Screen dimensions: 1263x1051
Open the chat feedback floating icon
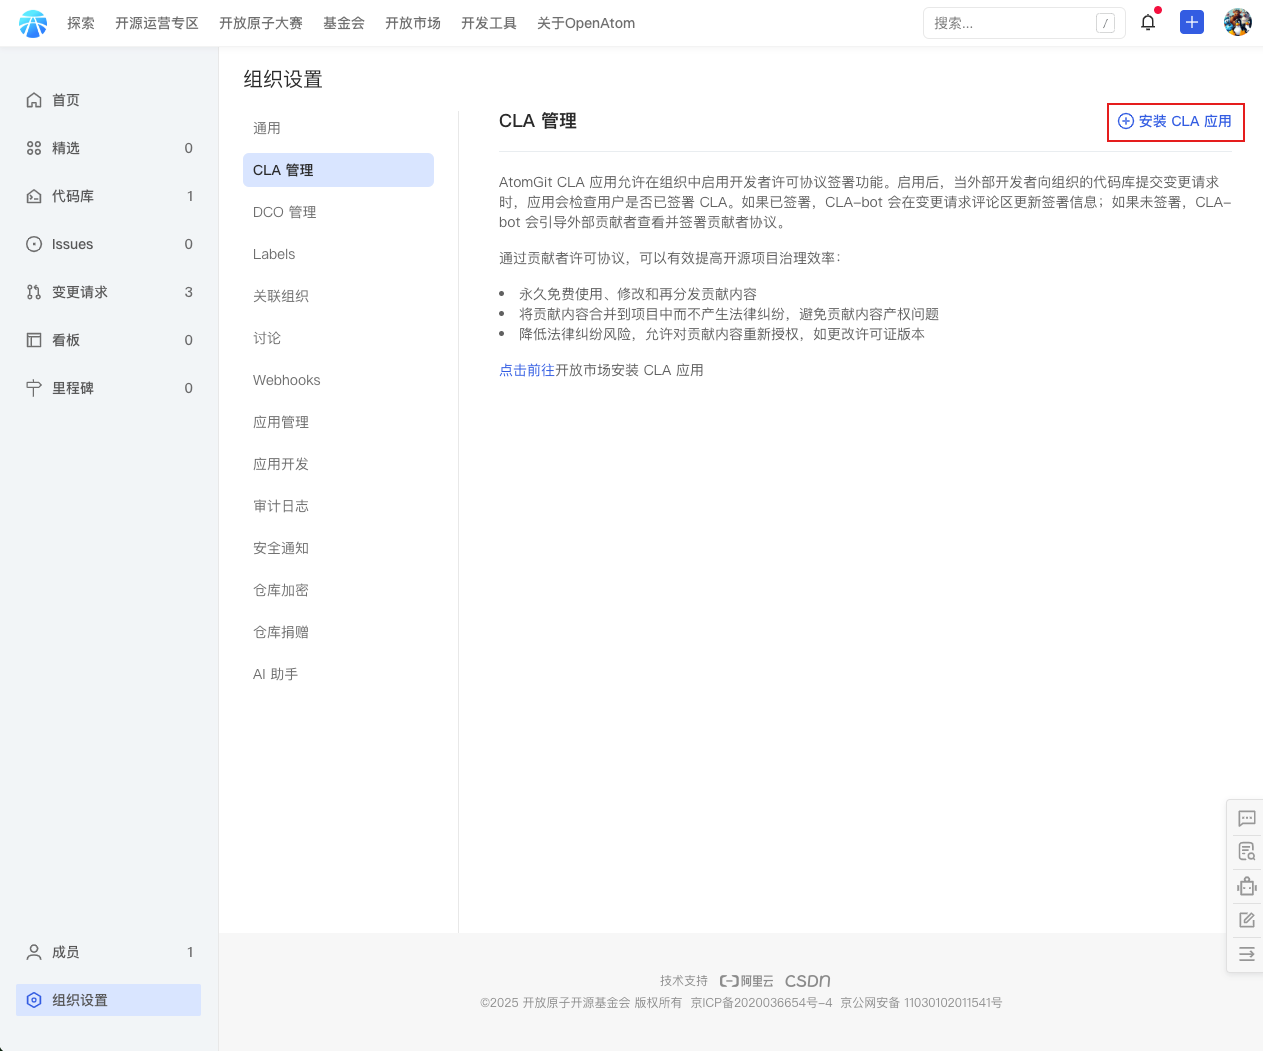click(x=1246, y=818)
